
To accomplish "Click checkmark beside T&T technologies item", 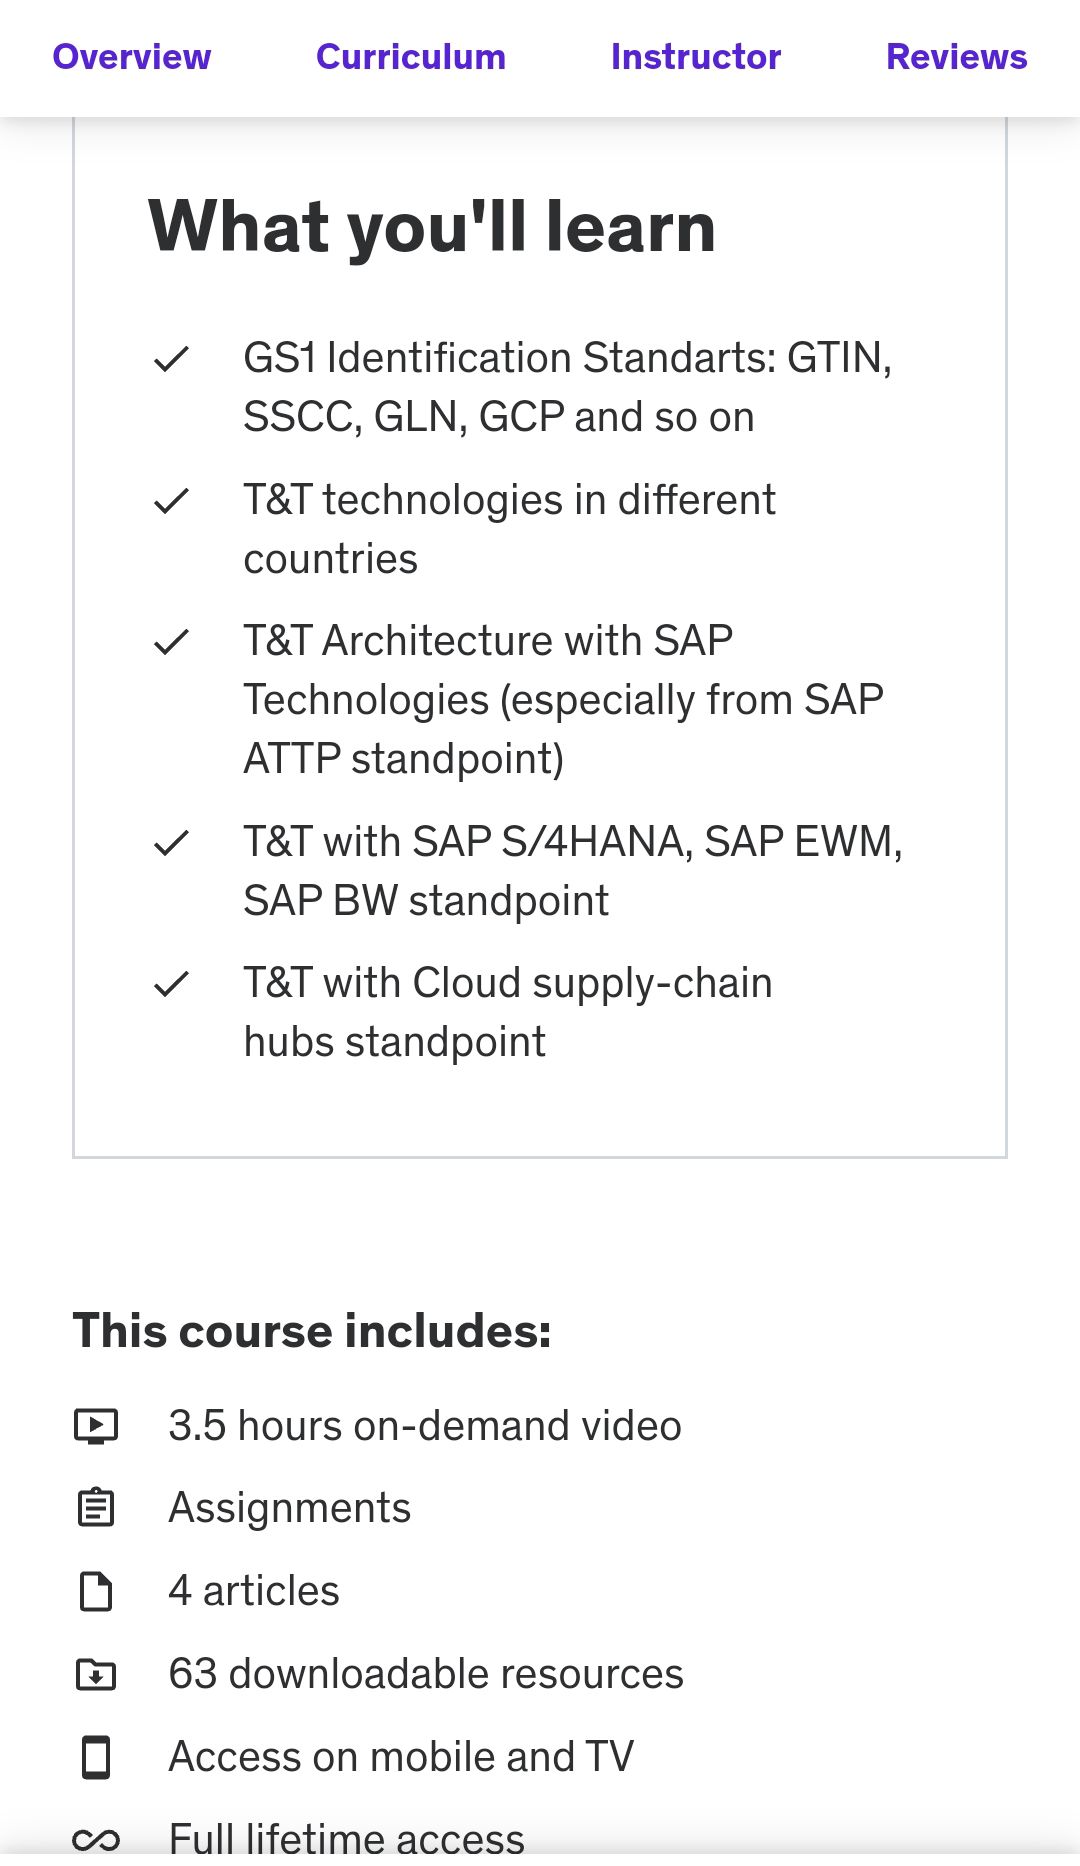I will (171, 501).
